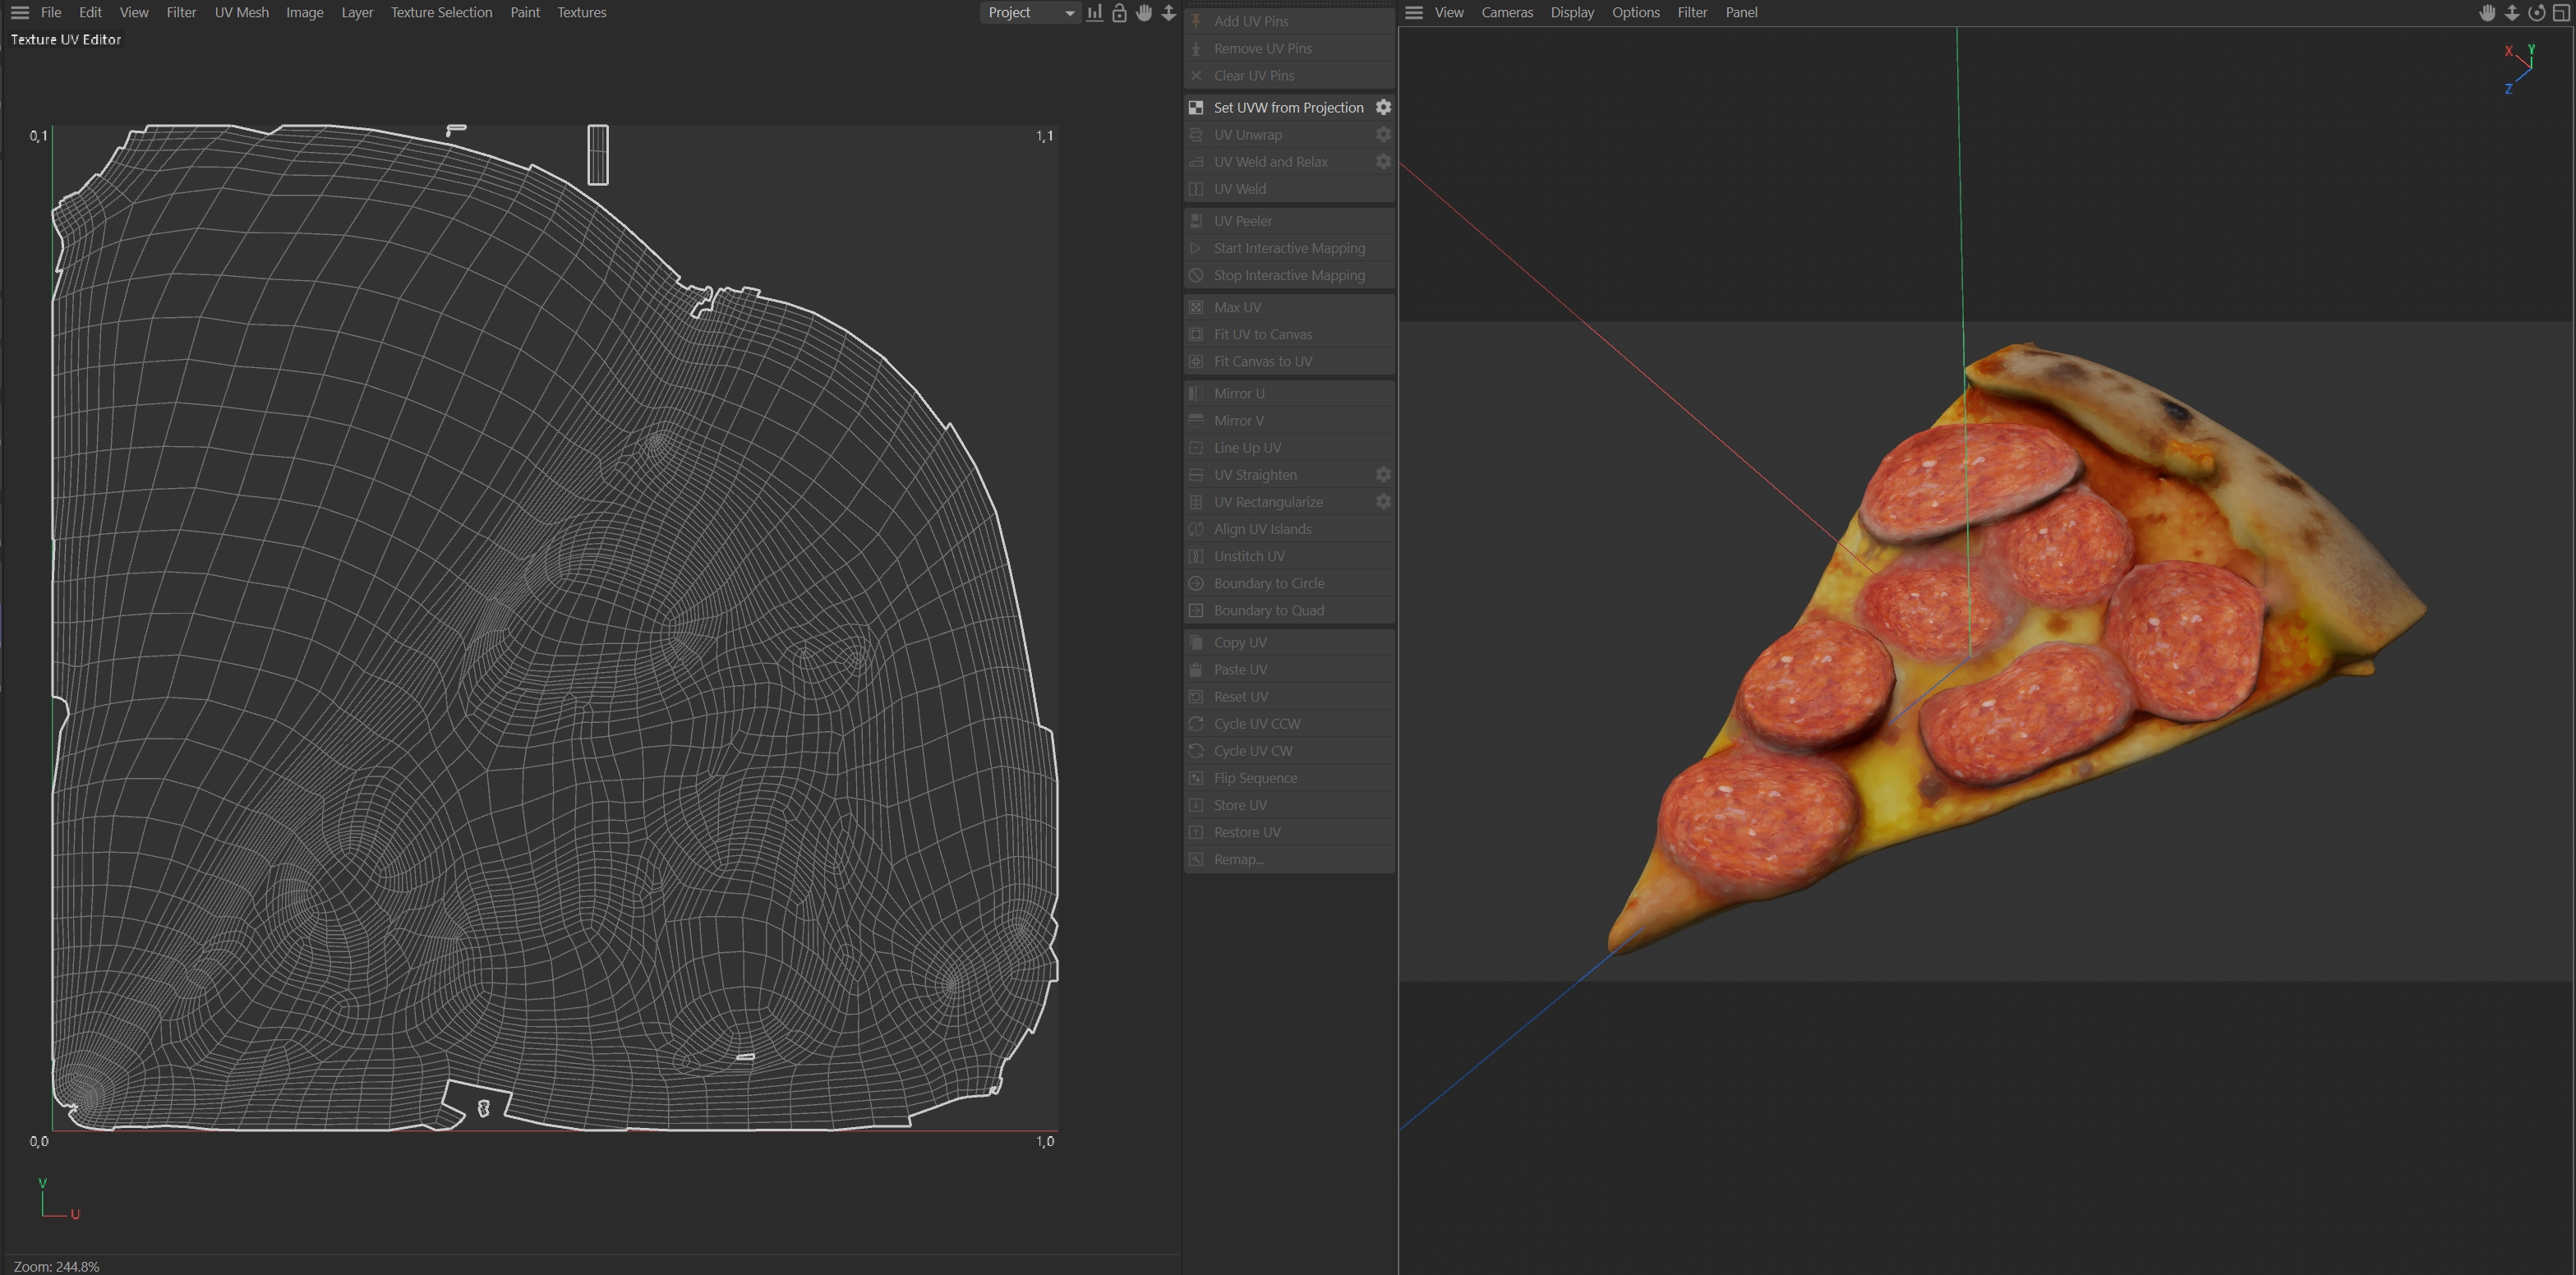The height and width of the screenshot is (1275, 2576).
Task: Open the Texture Selection menu
Action: pos(441,13)
